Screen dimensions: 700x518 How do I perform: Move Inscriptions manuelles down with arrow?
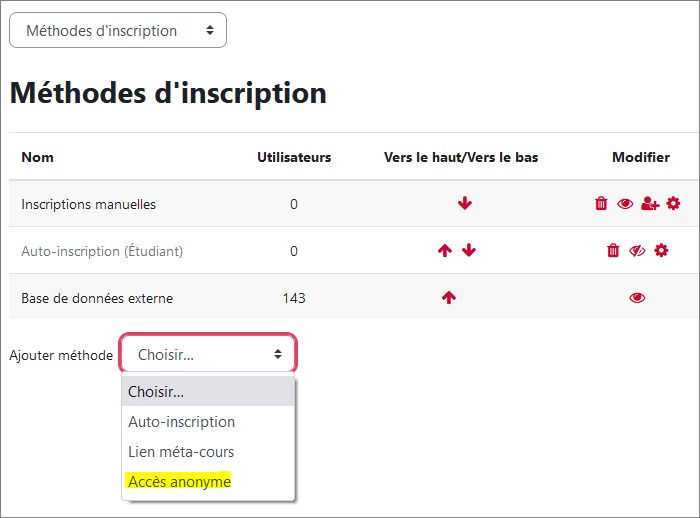(x=465, y=204)
